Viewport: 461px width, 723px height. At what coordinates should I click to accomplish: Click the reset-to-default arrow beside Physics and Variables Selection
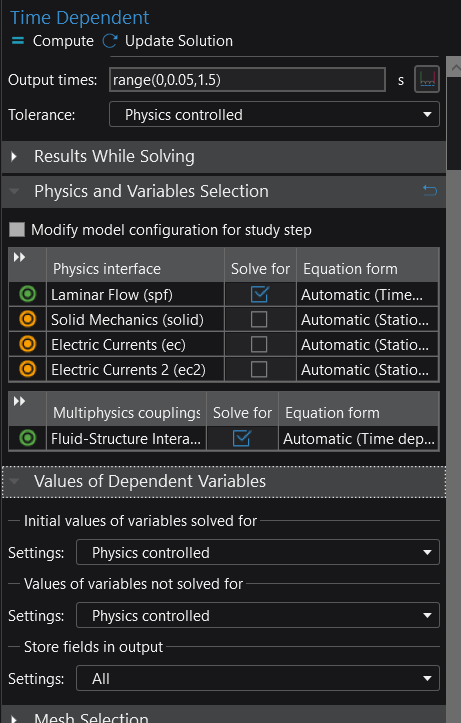(430, 190)
